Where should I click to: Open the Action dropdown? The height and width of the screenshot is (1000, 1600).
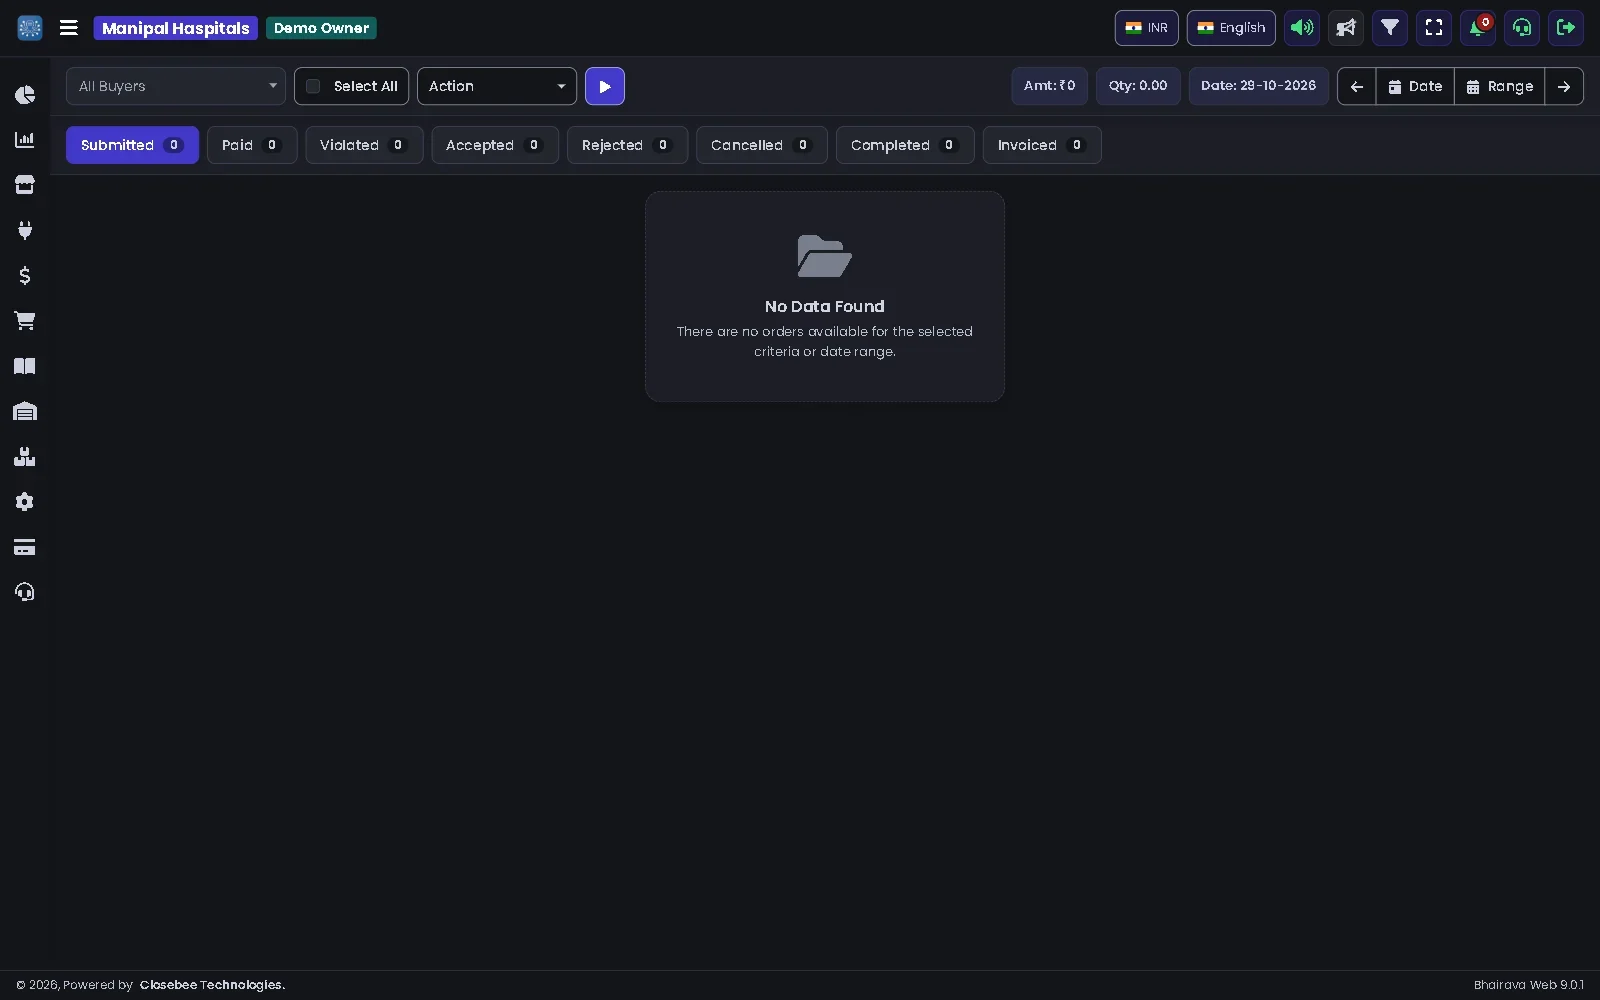[x=497, y=86]
